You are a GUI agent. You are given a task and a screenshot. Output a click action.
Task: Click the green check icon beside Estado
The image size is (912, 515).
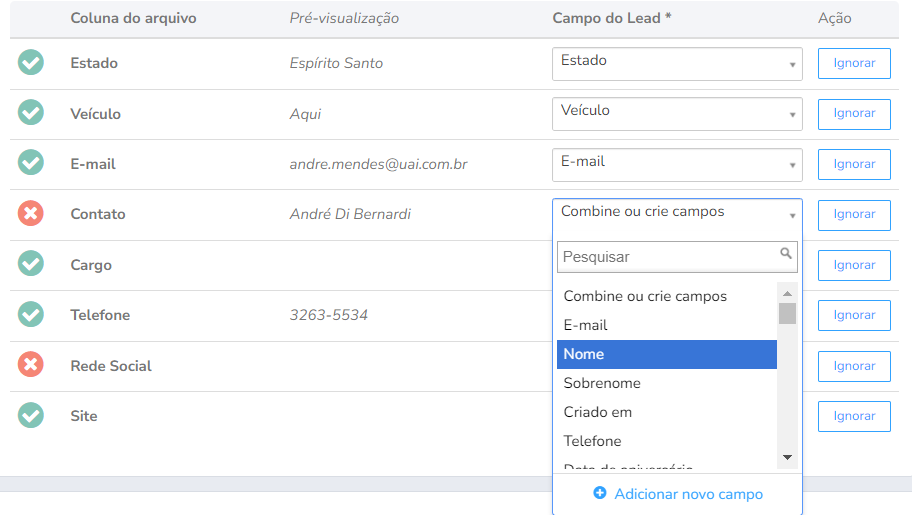[31, 63]
